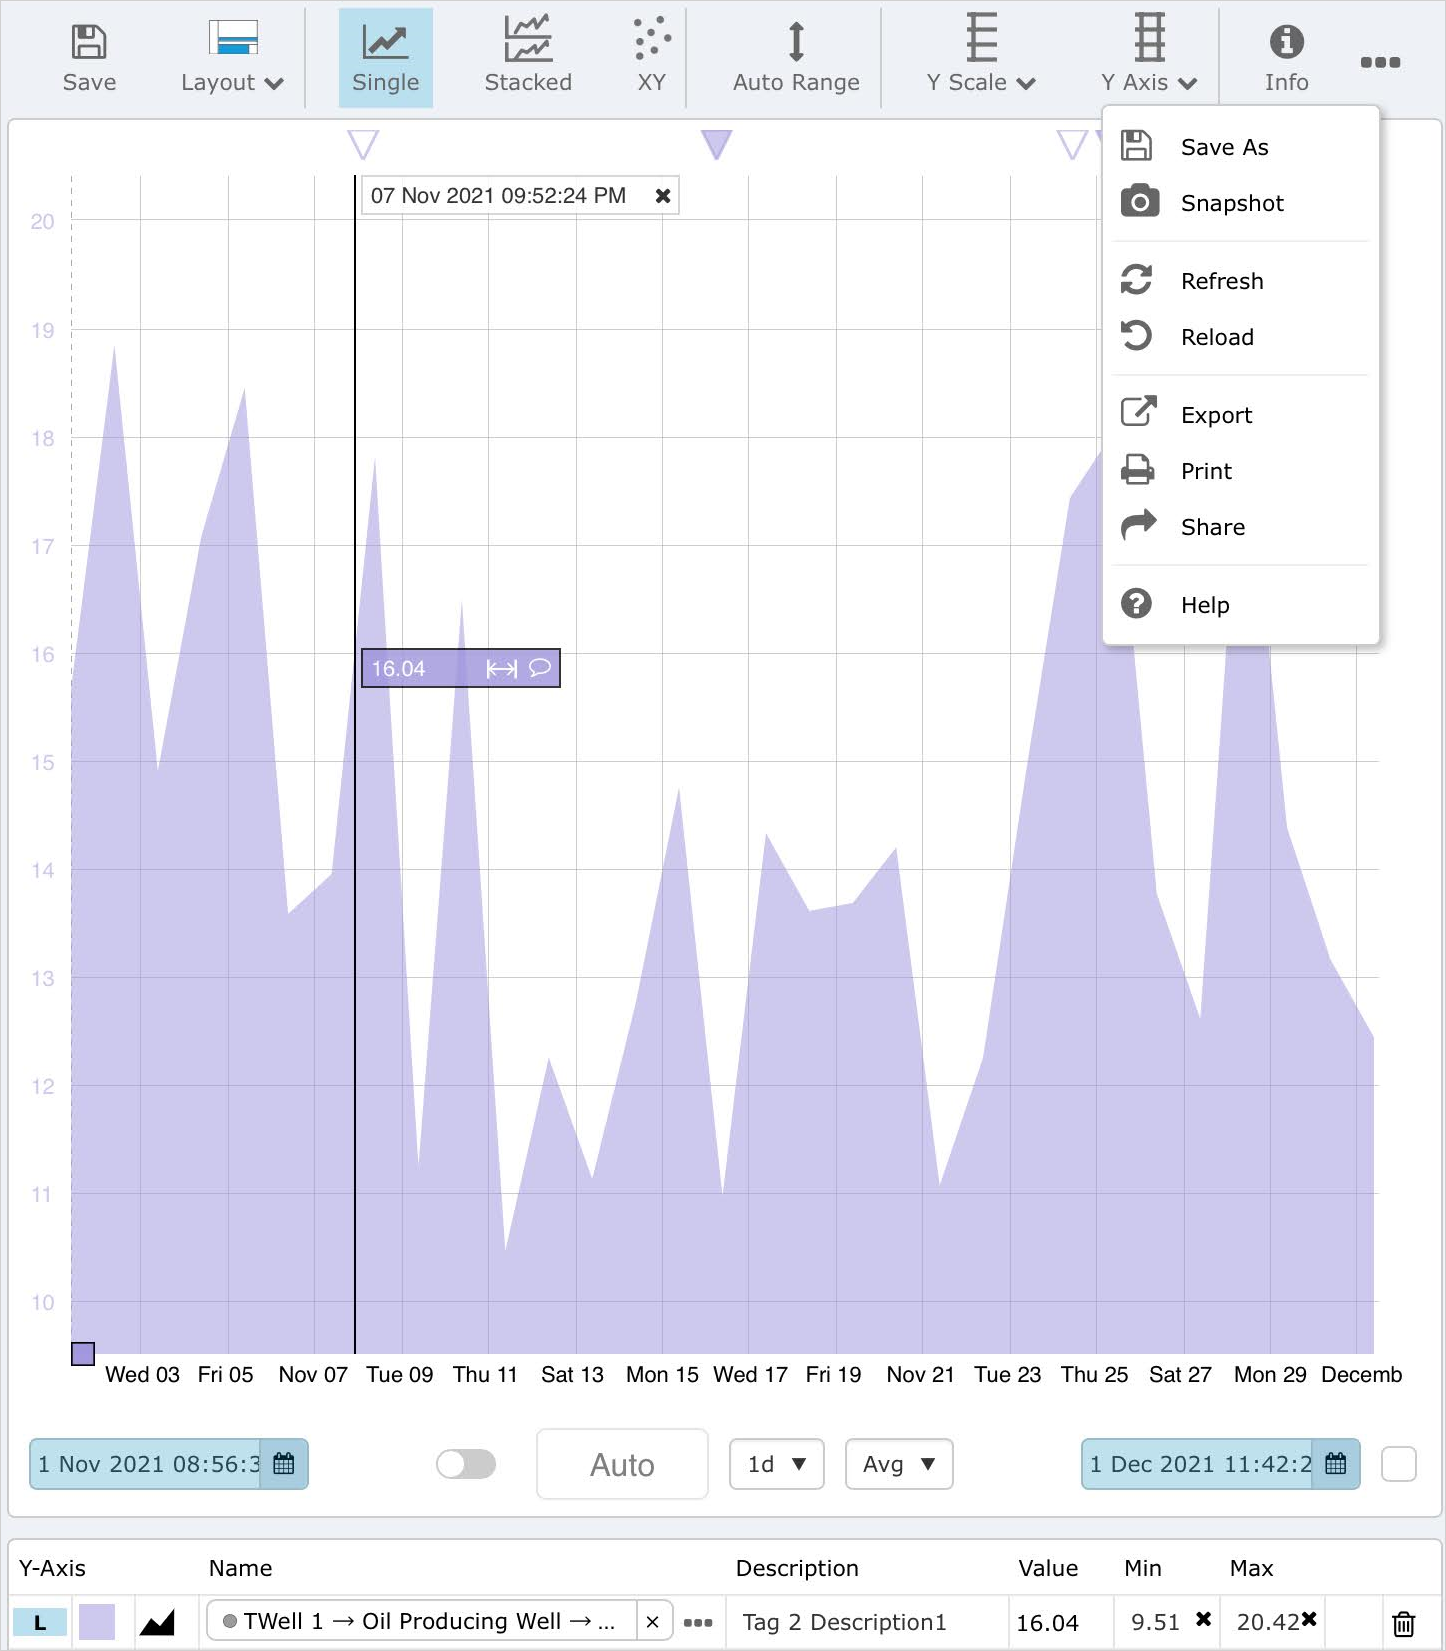
Task: Choose Print from the menu
Action: (1240, 471)
